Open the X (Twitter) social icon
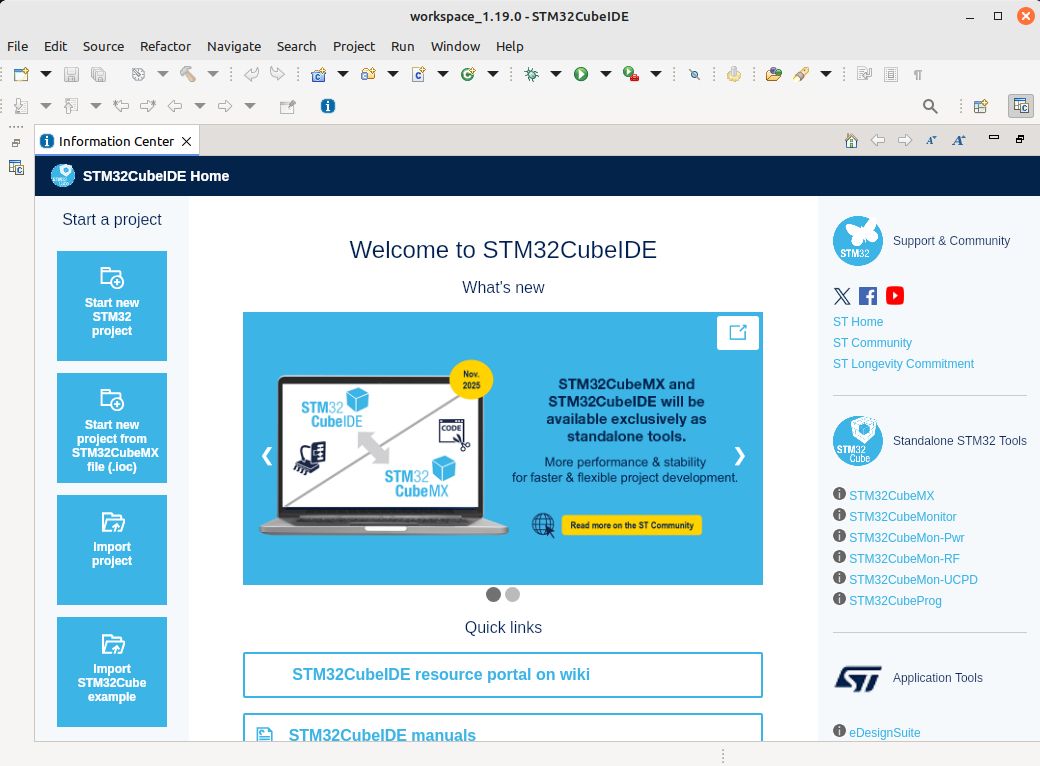 click(x=842, y=296)
